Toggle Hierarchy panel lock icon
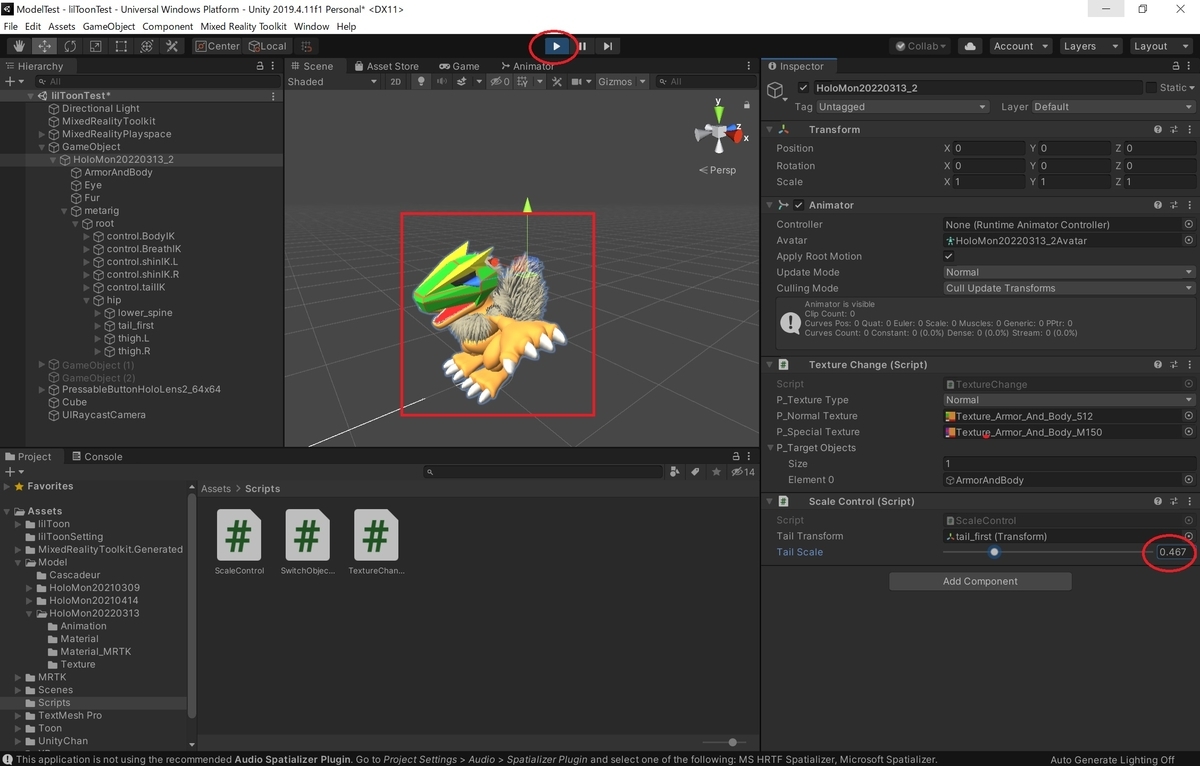Image resolution: width=1200 pixels, height=766 pixels. click(260, 66)
